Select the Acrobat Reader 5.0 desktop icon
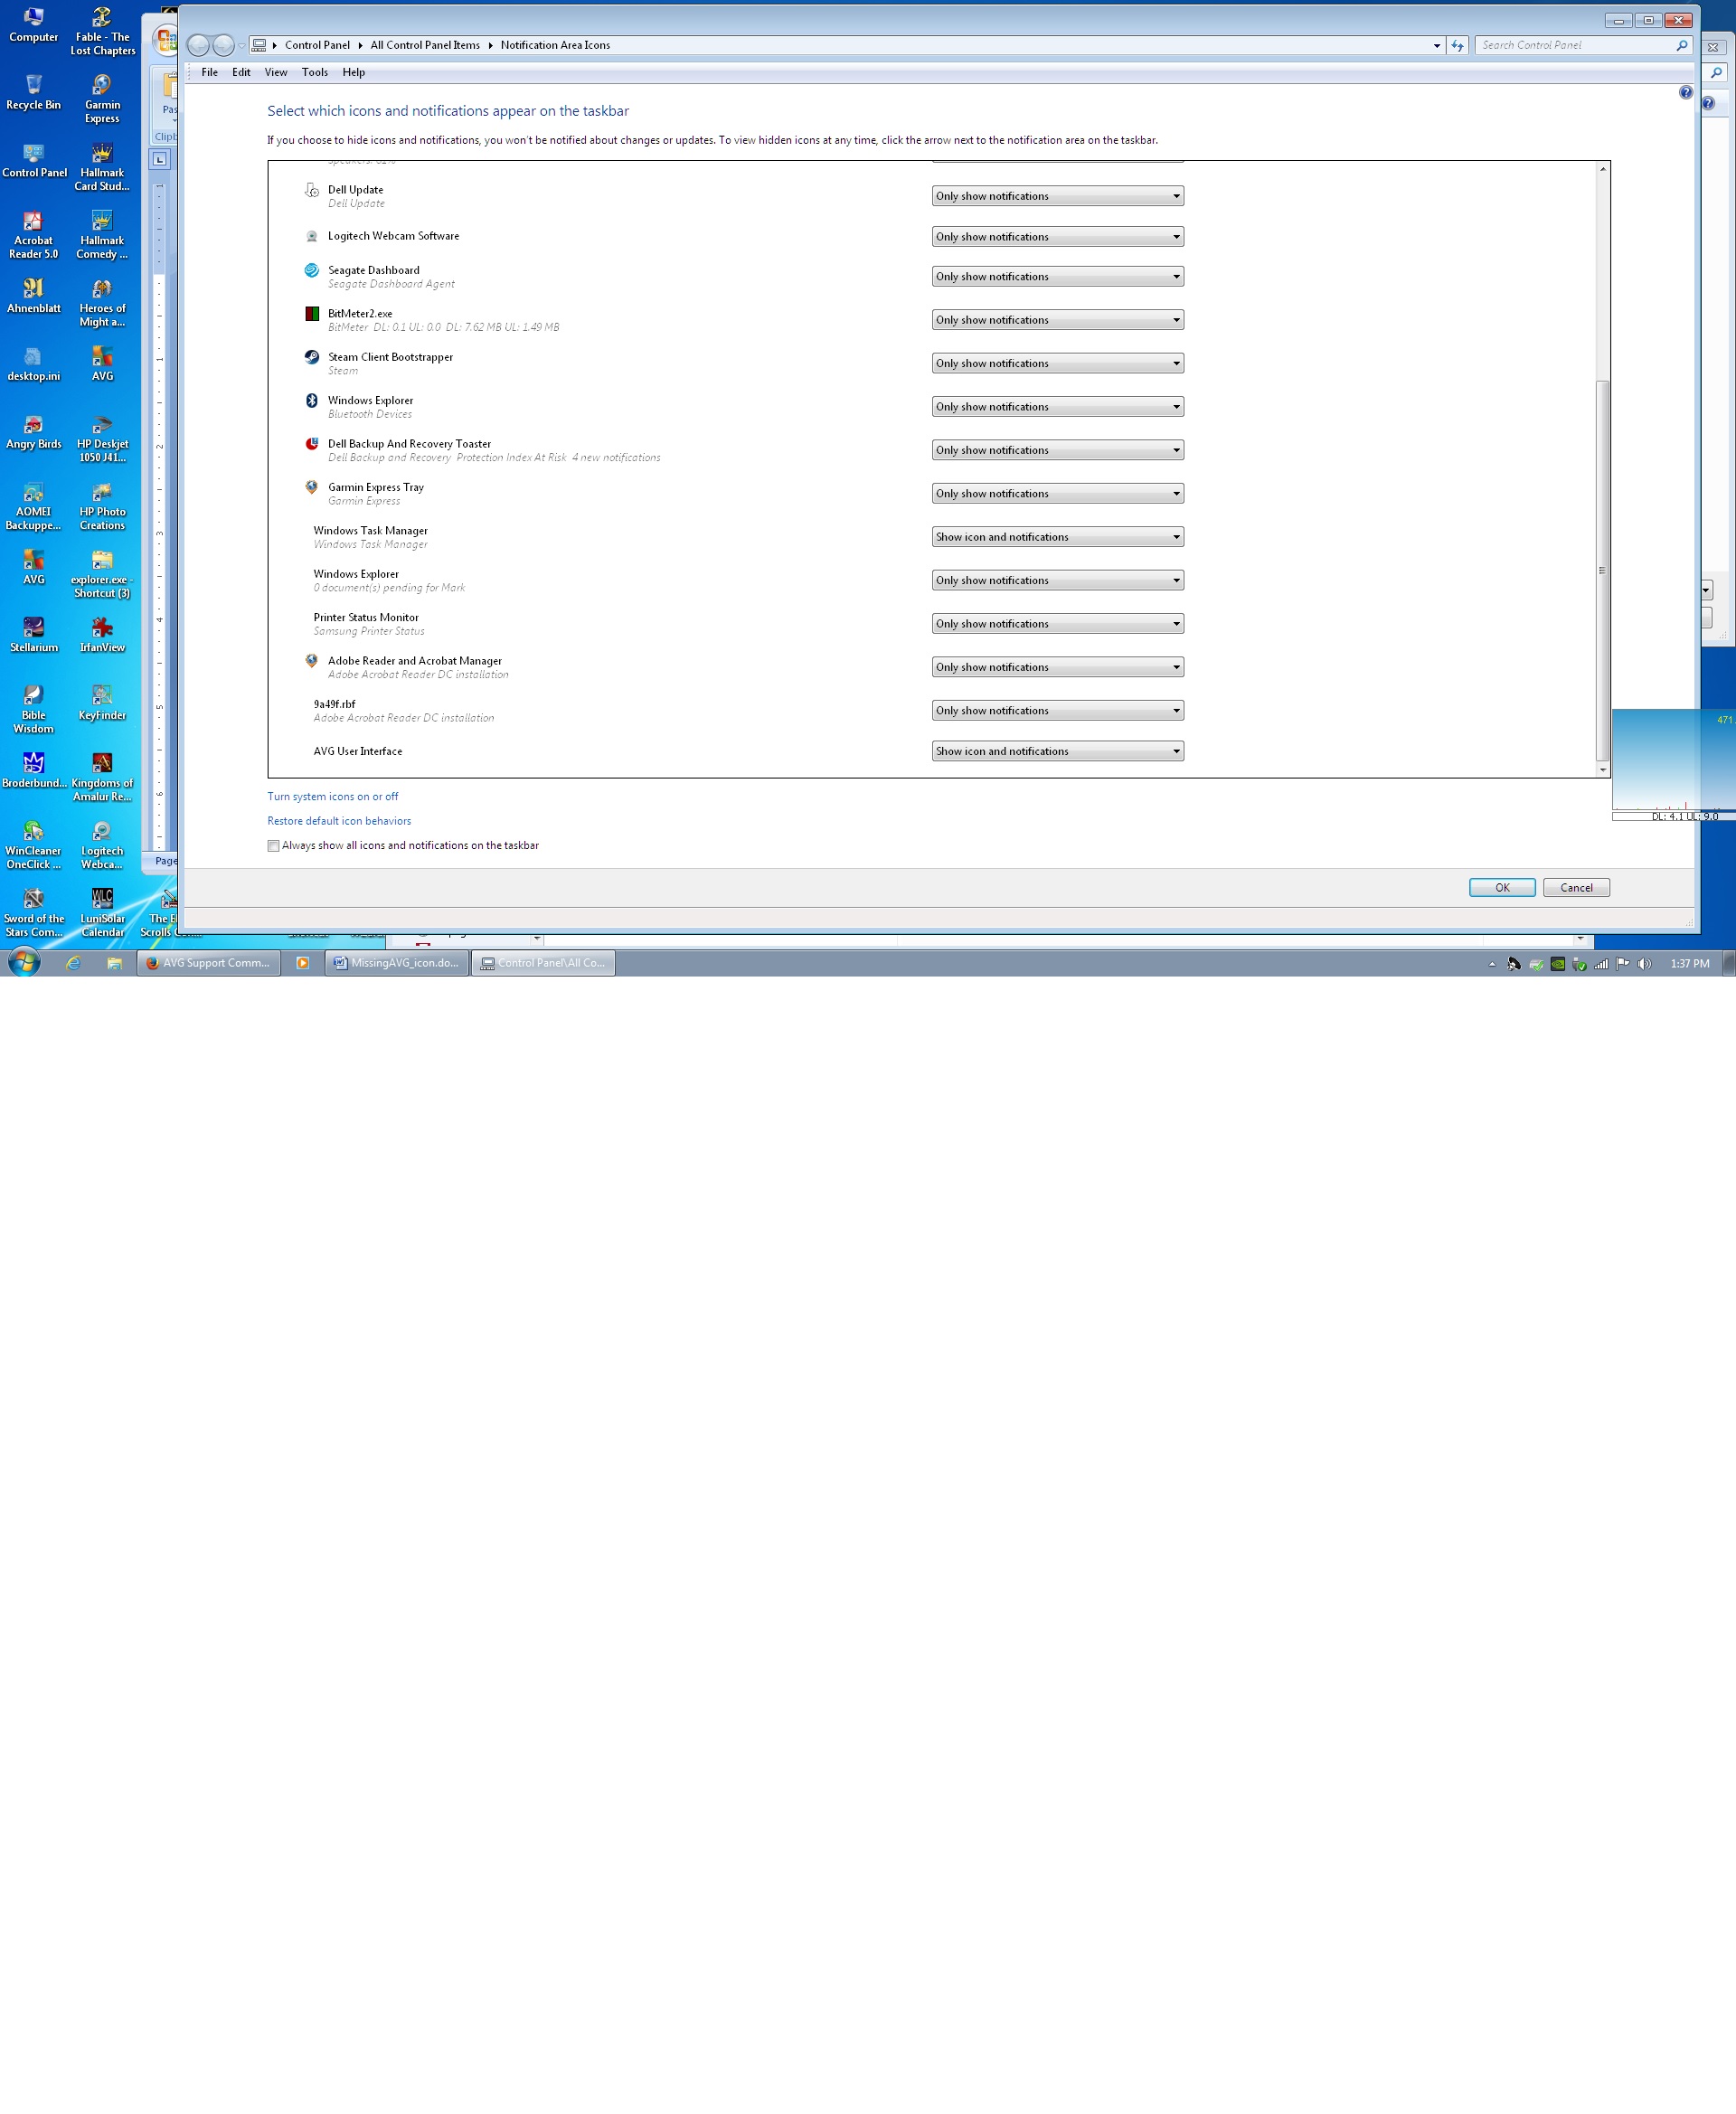This screenshot has height=2114, width=1736. [x=33, y=235]
